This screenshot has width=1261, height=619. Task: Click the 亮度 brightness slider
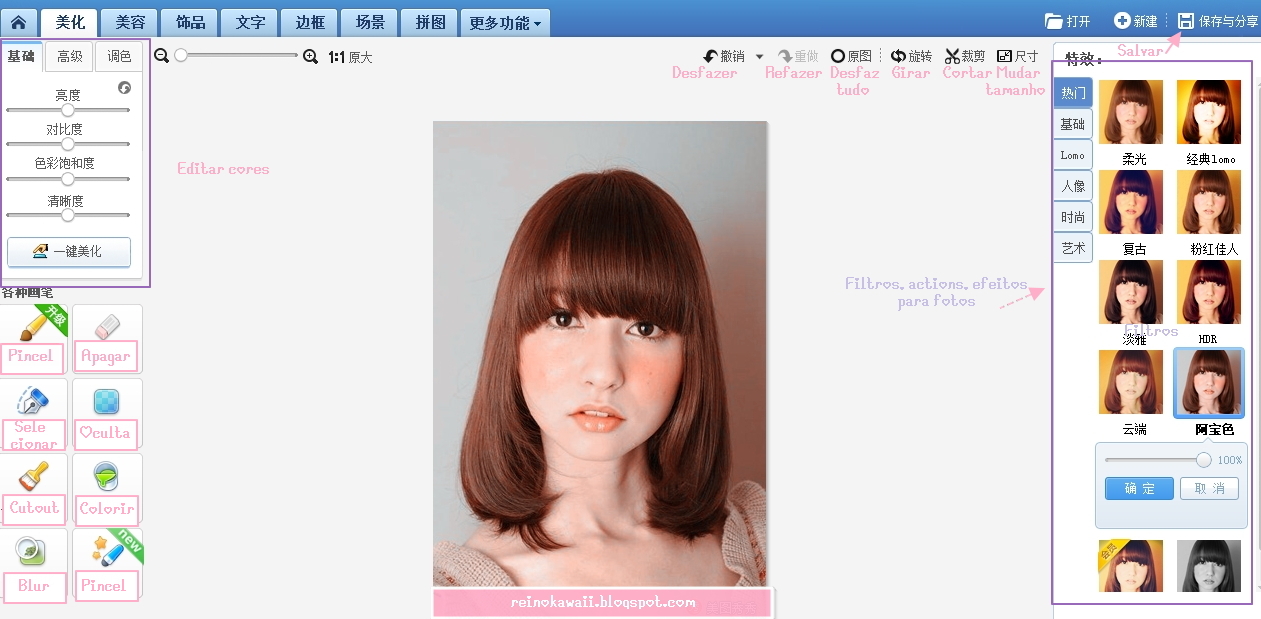tap(68, 110)
